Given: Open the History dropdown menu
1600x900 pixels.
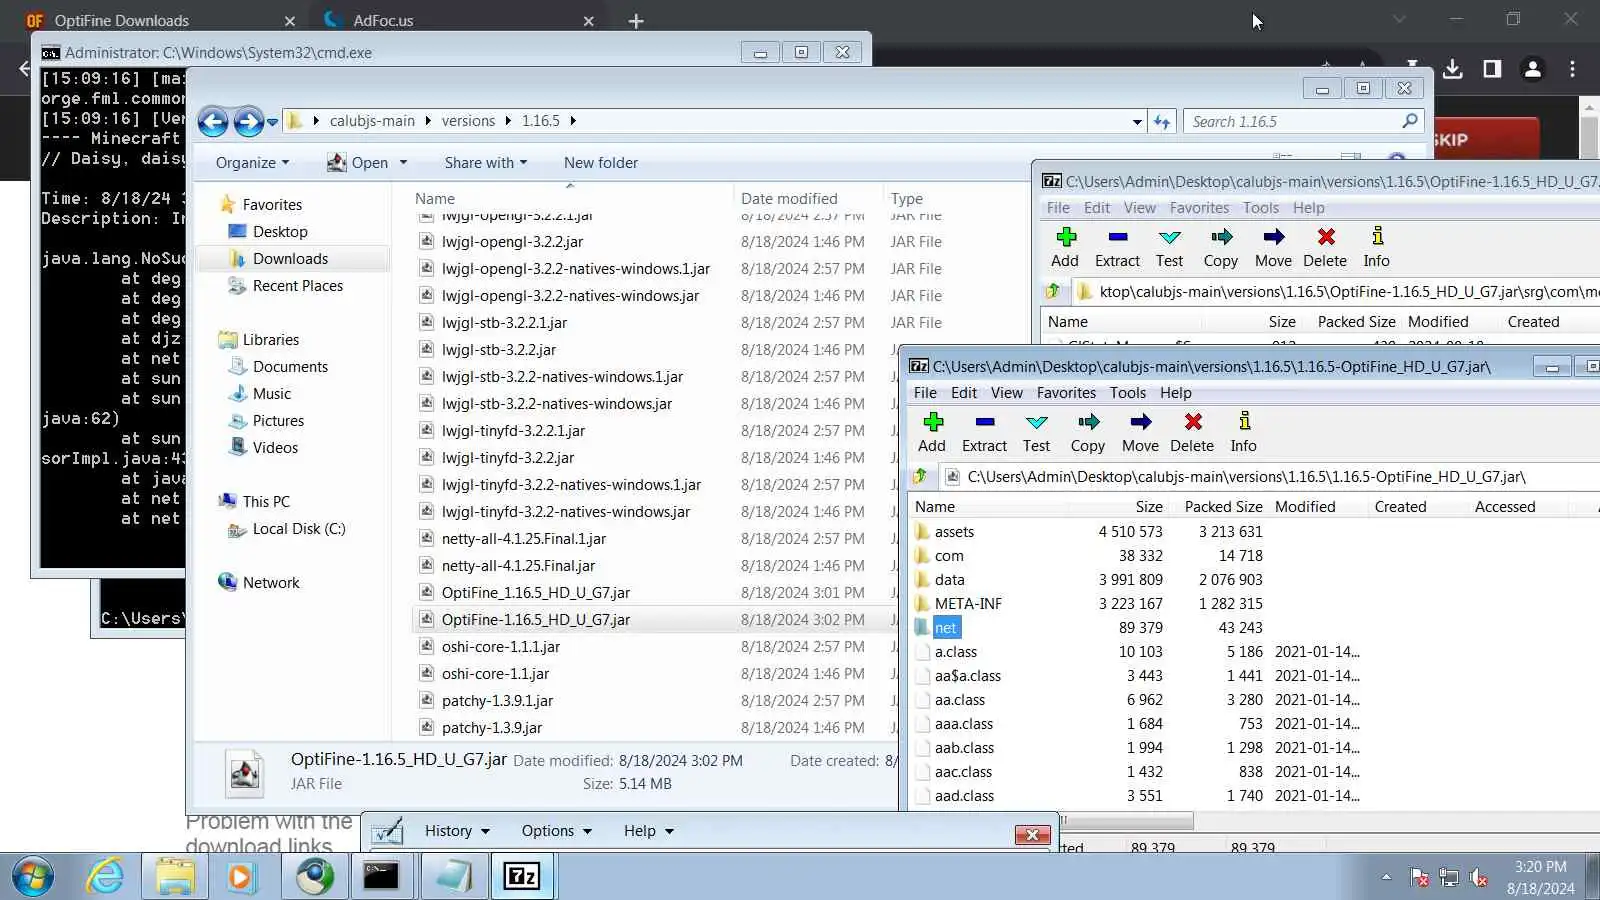Looking at the screenshot, I should 457,831.
